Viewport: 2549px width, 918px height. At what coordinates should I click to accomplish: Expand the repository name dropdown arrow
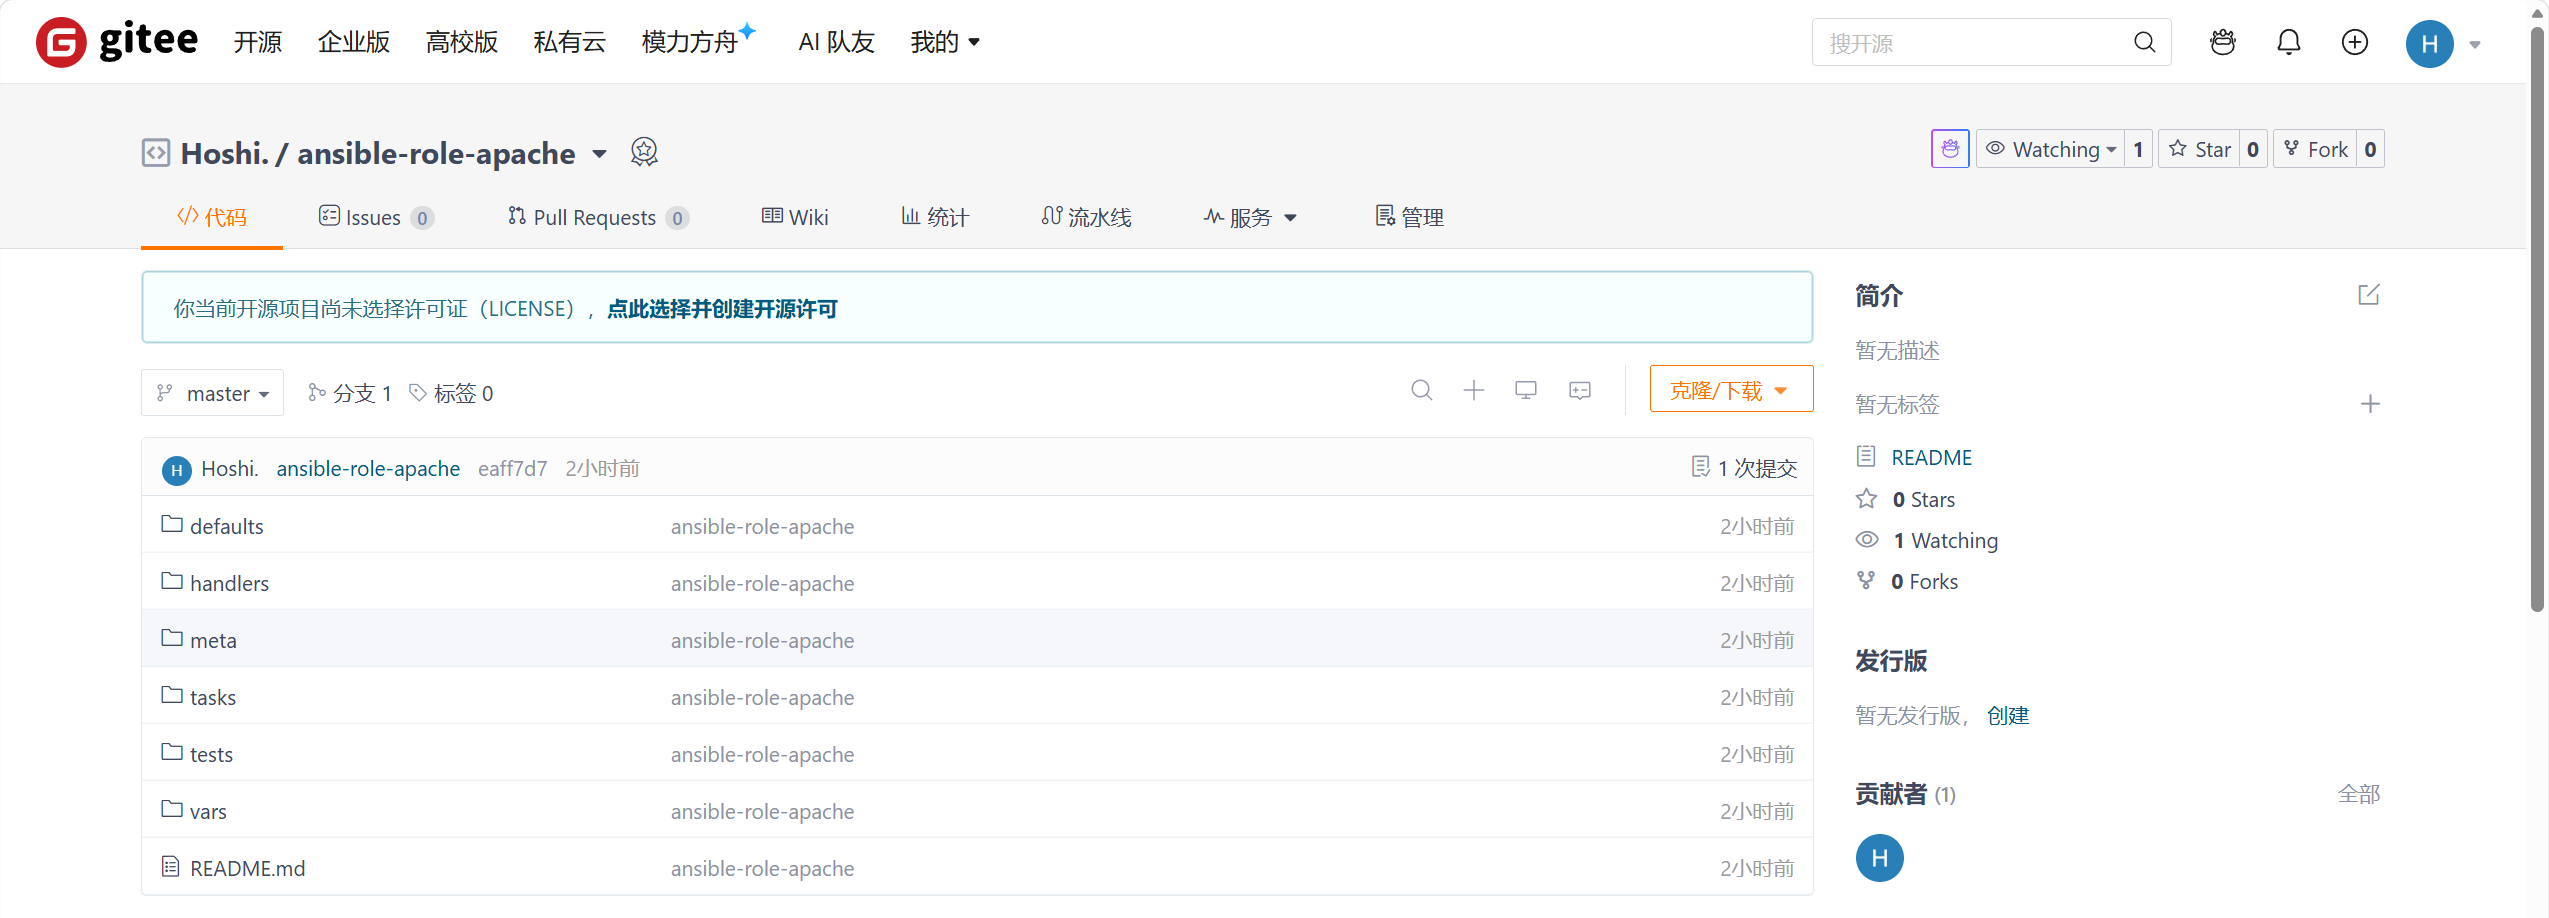click(x=599, y=153)
